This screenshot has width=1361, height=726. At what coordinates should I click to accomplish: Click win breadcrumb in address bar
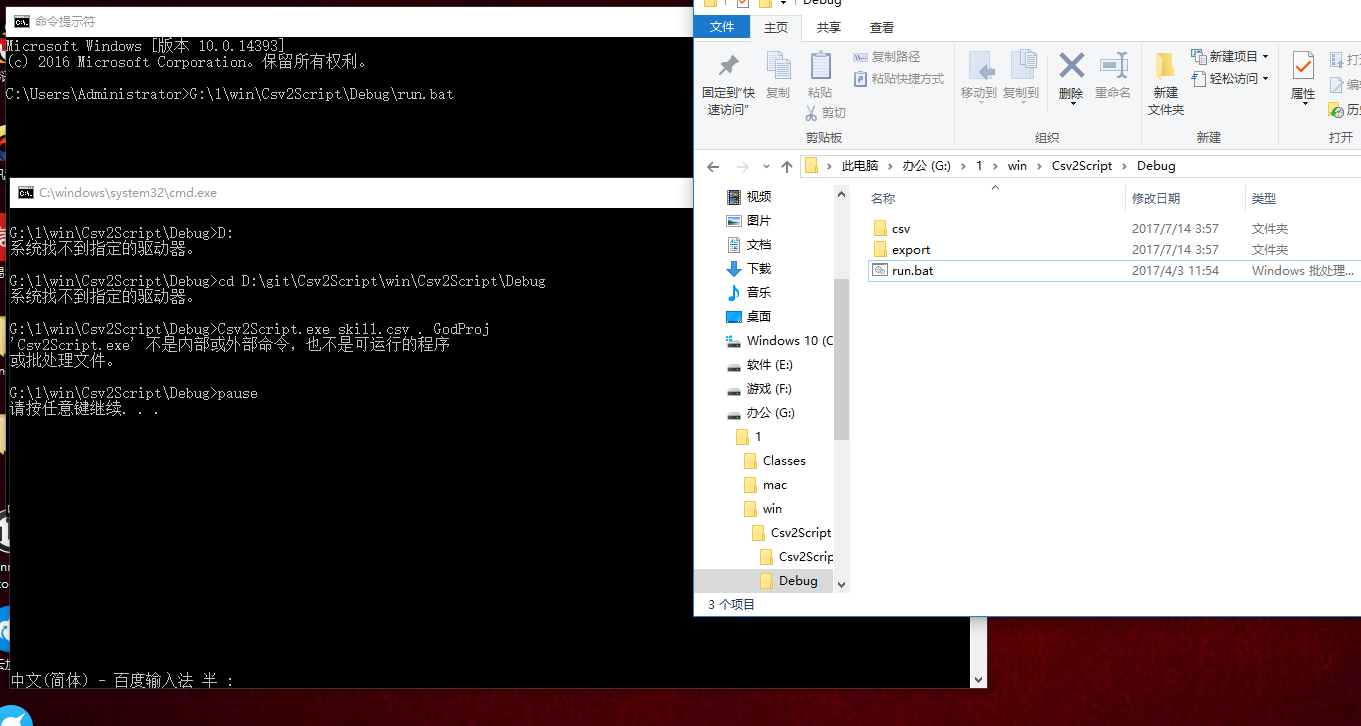coord(1017,166)
